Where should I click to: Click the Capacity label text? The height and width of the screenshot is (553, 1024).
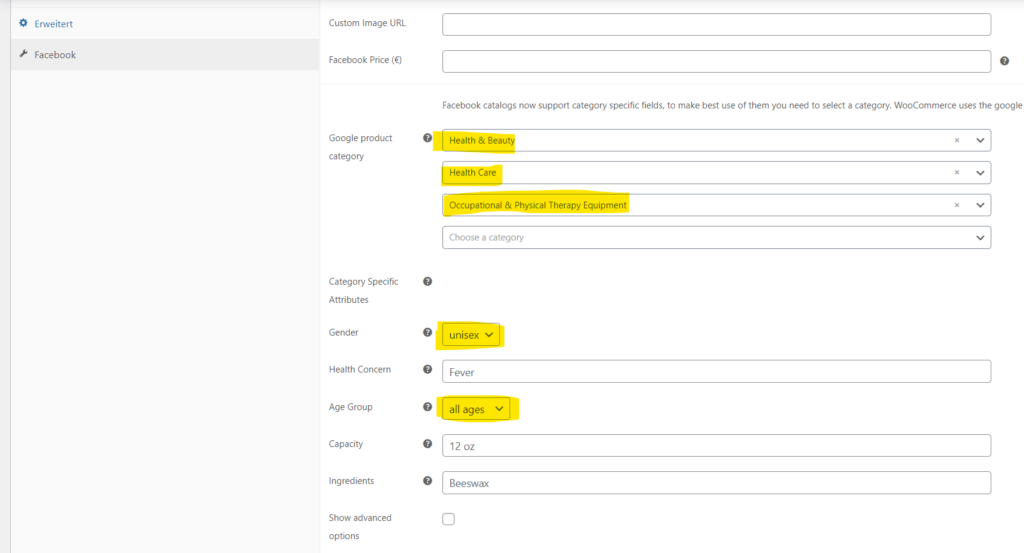[x=345, y=444]
